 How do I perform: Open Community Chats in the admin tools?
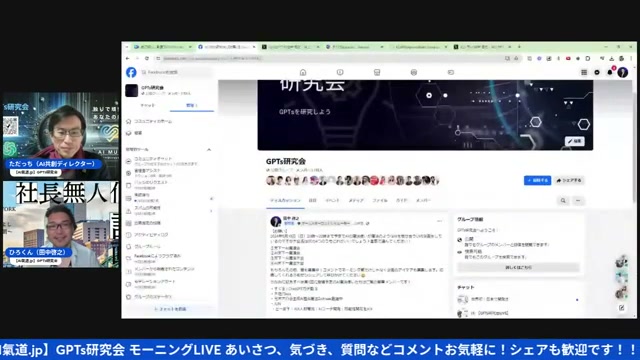pos(169,161)
